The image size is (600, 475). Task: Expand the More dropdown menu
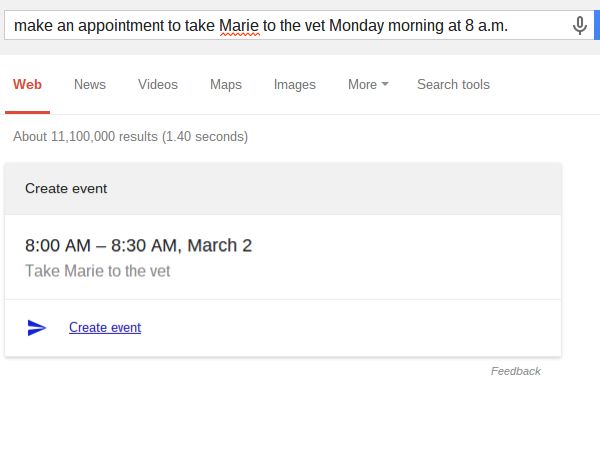368,85
